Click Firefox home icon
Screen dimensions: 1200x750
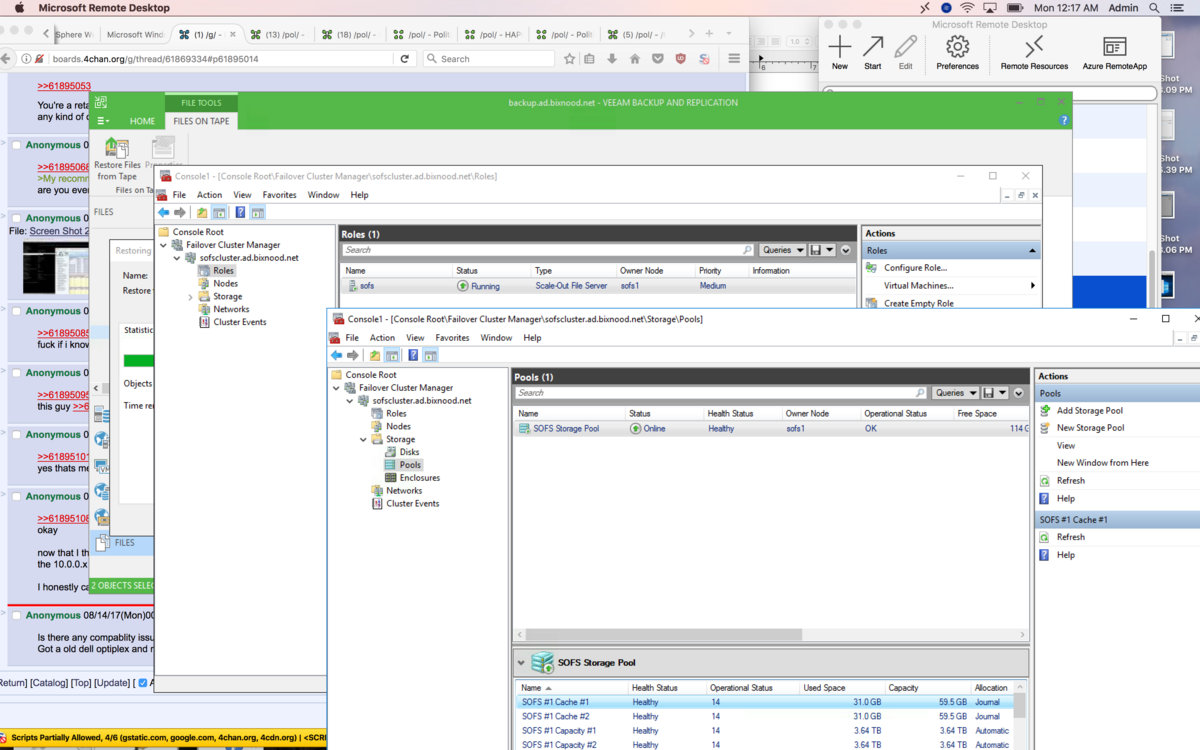(x=634, y=59)
